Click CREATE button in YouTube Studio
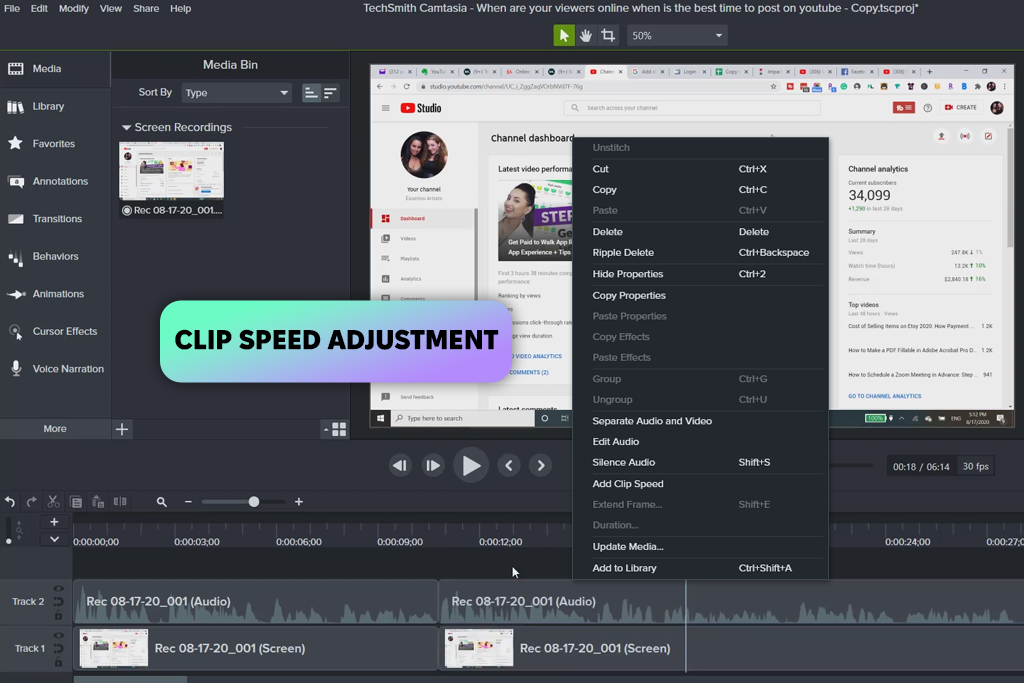 pos(961,108)
